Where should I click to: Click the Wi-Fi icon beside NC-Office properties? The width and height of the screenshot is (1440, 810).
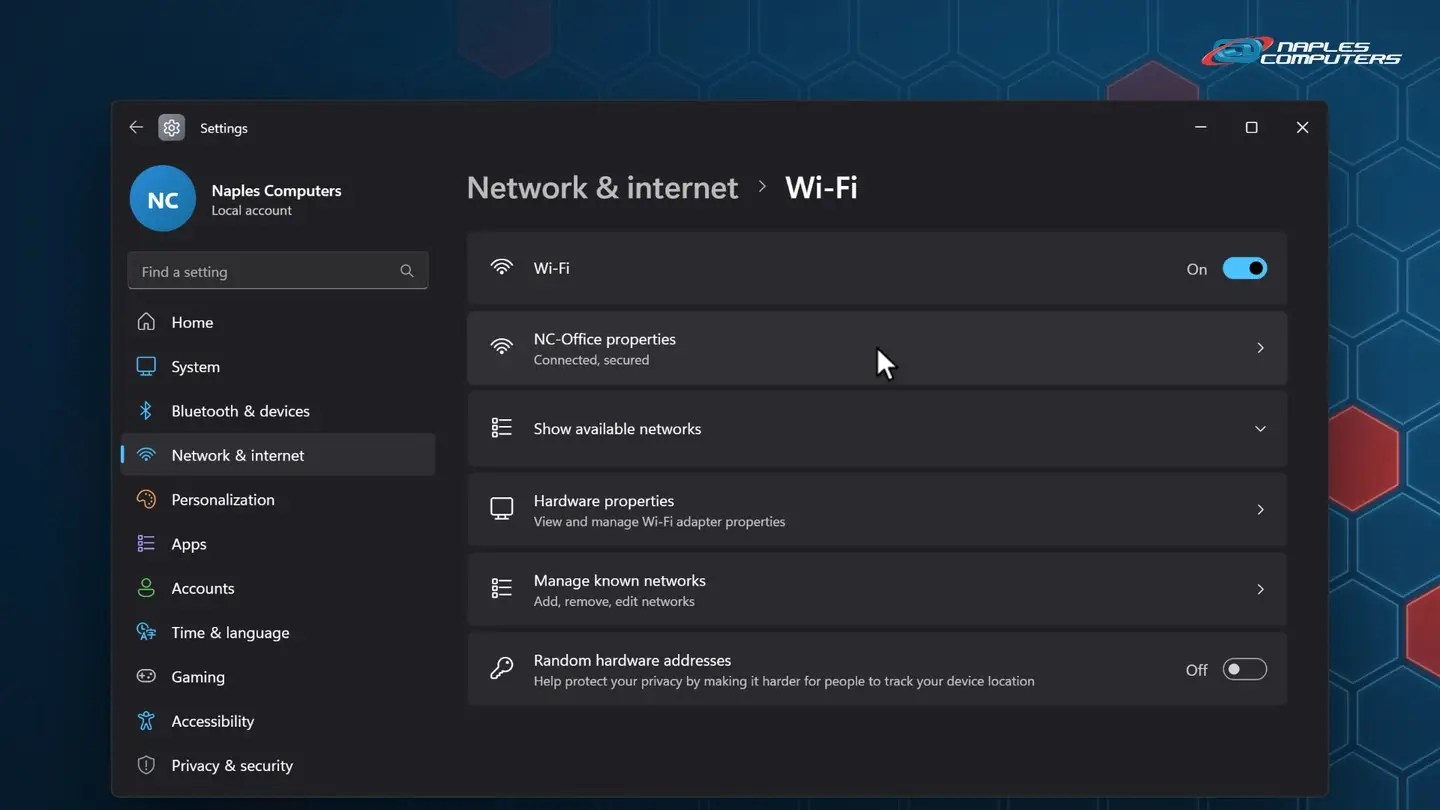pyautogui.click(x=501, y=348)
